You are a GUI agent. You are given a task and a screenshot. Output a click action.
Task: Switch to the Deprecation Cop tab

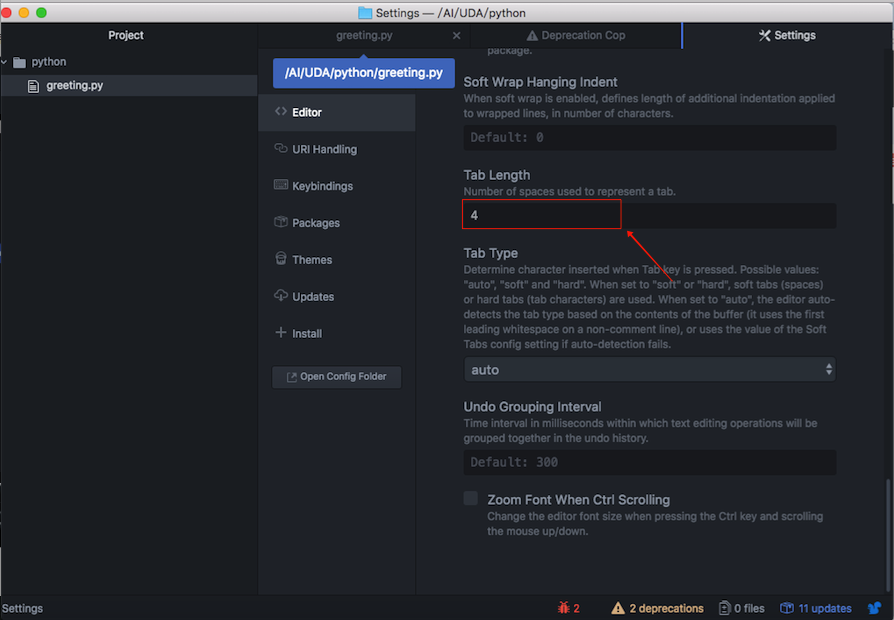click(x=575, y=35)
